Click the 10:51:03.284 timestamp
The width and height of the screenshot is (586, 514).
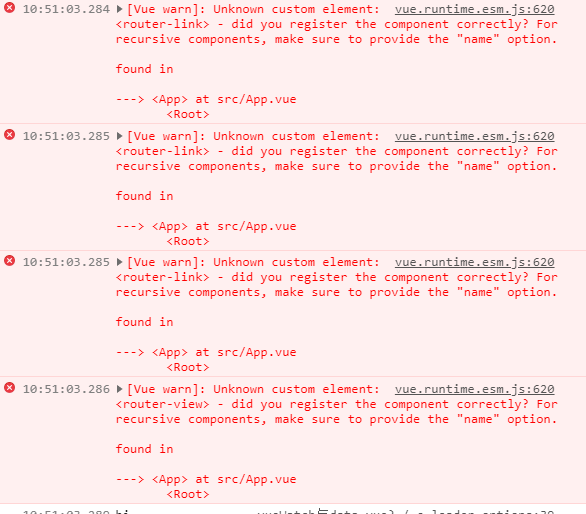66,9
